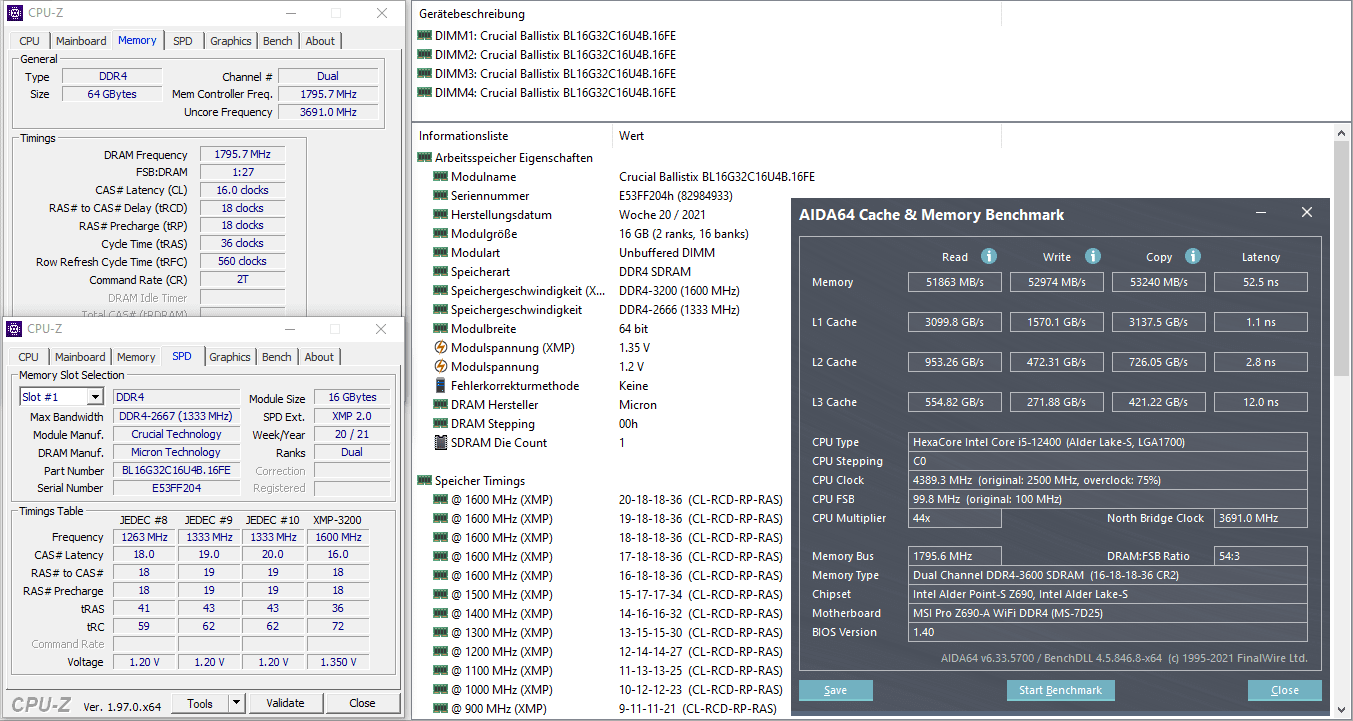Click the DRAM Hersteller row icon
This screenshot has width=1353, height=721.
pyautogui.click(x=441, y=405)
